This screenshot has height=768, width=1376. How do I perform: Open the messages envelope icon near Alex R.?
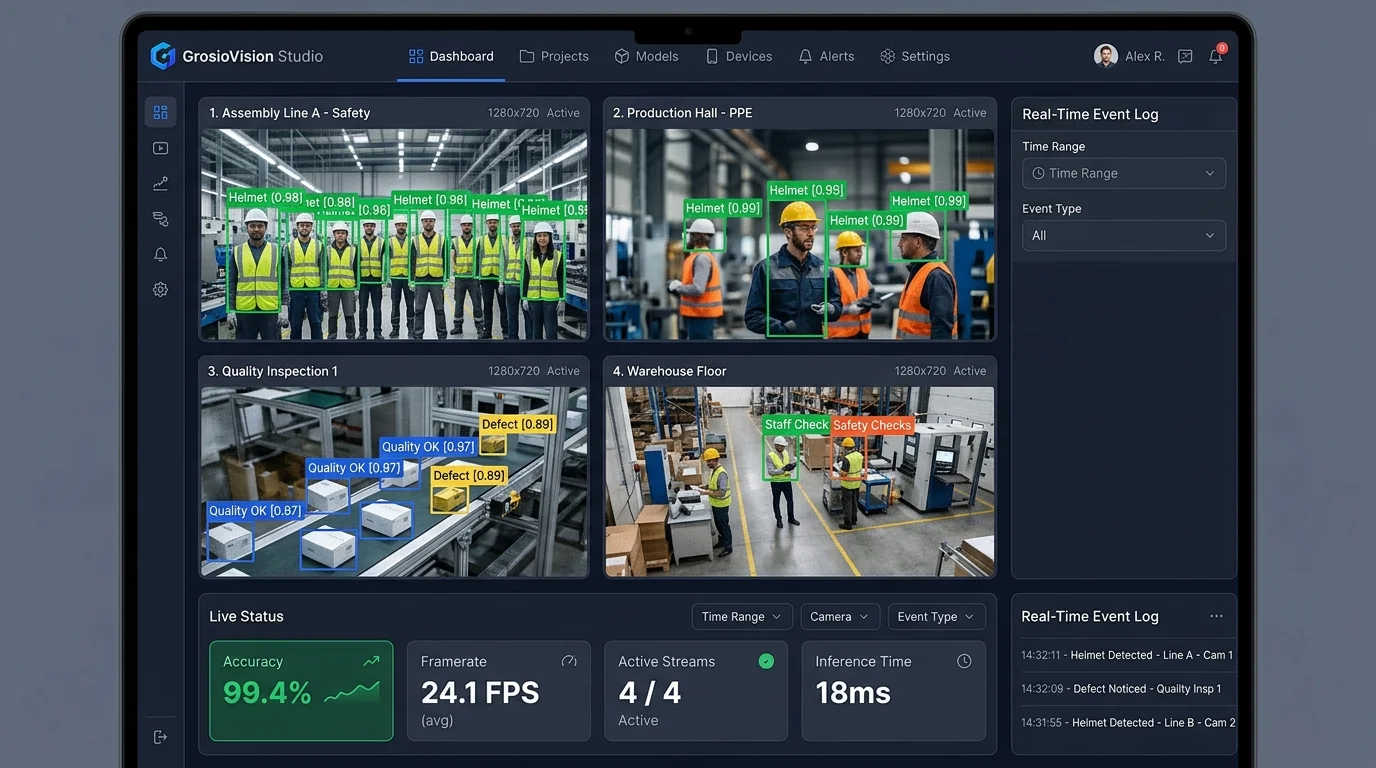pos(1185,57)
